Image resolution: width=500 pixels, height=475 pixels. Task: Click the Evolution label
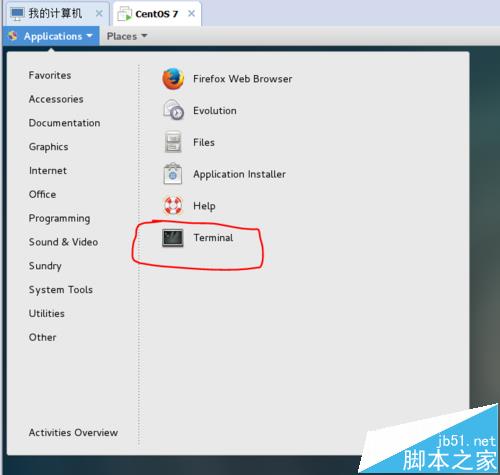(x=215, y=111)
